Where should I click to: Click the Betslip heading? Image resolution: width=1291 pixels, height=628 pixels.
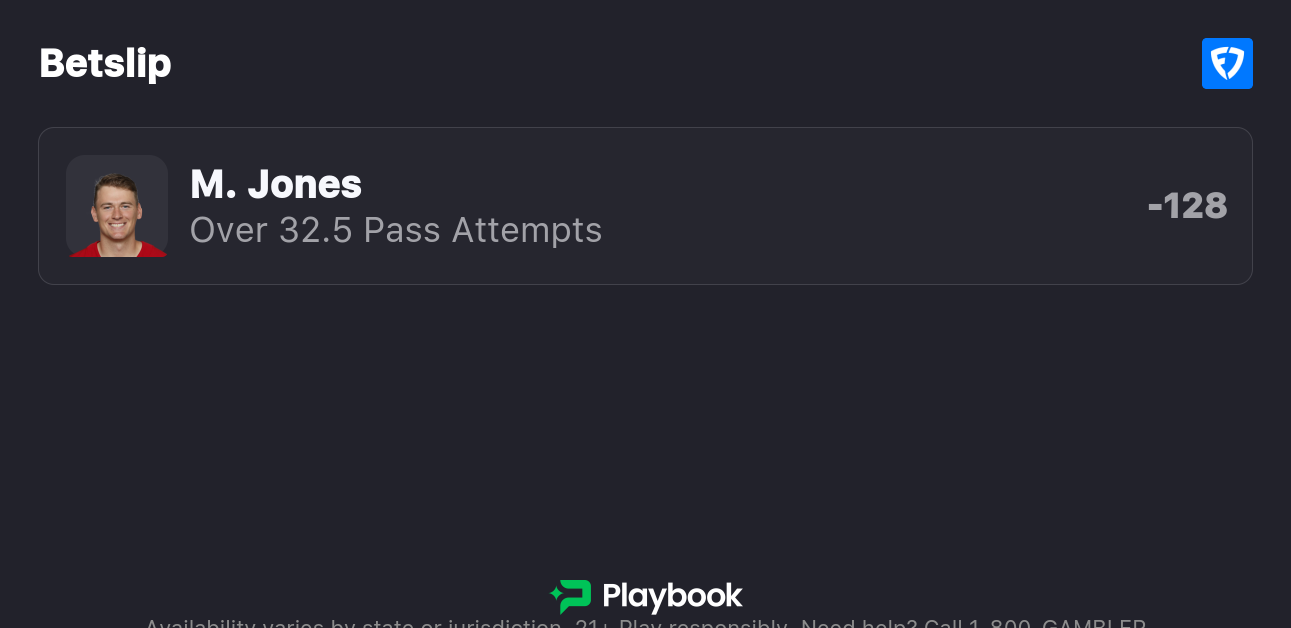coord(105,64)
